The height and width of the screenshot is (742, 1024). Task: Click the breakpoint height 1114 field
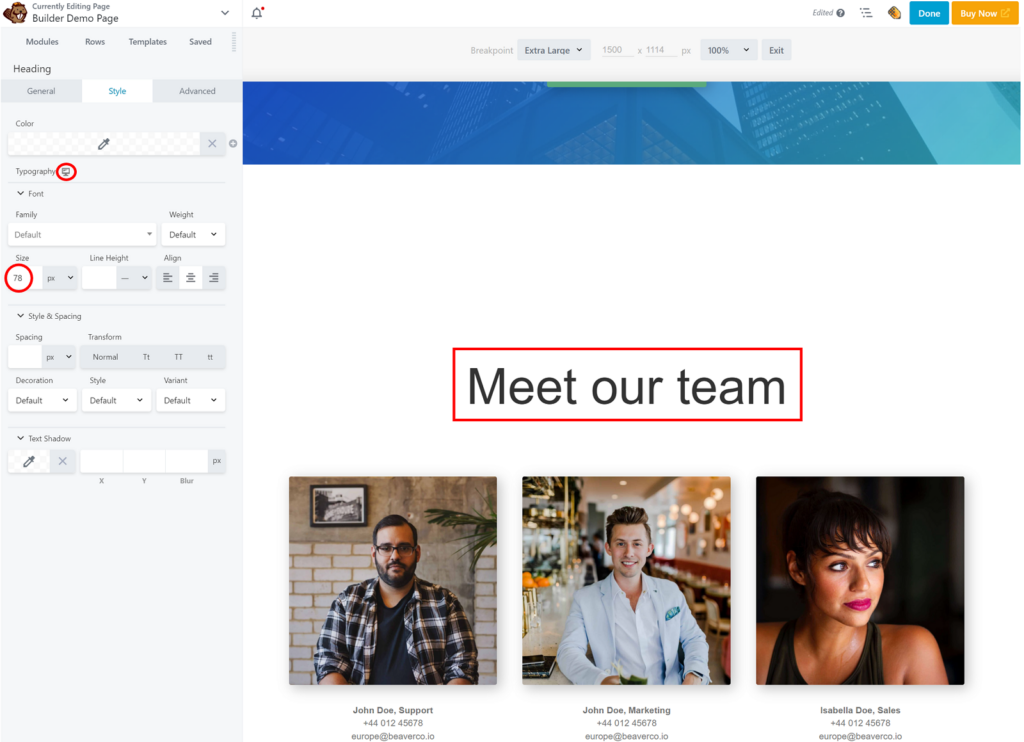pyautogui.click(x=660, y=50)
